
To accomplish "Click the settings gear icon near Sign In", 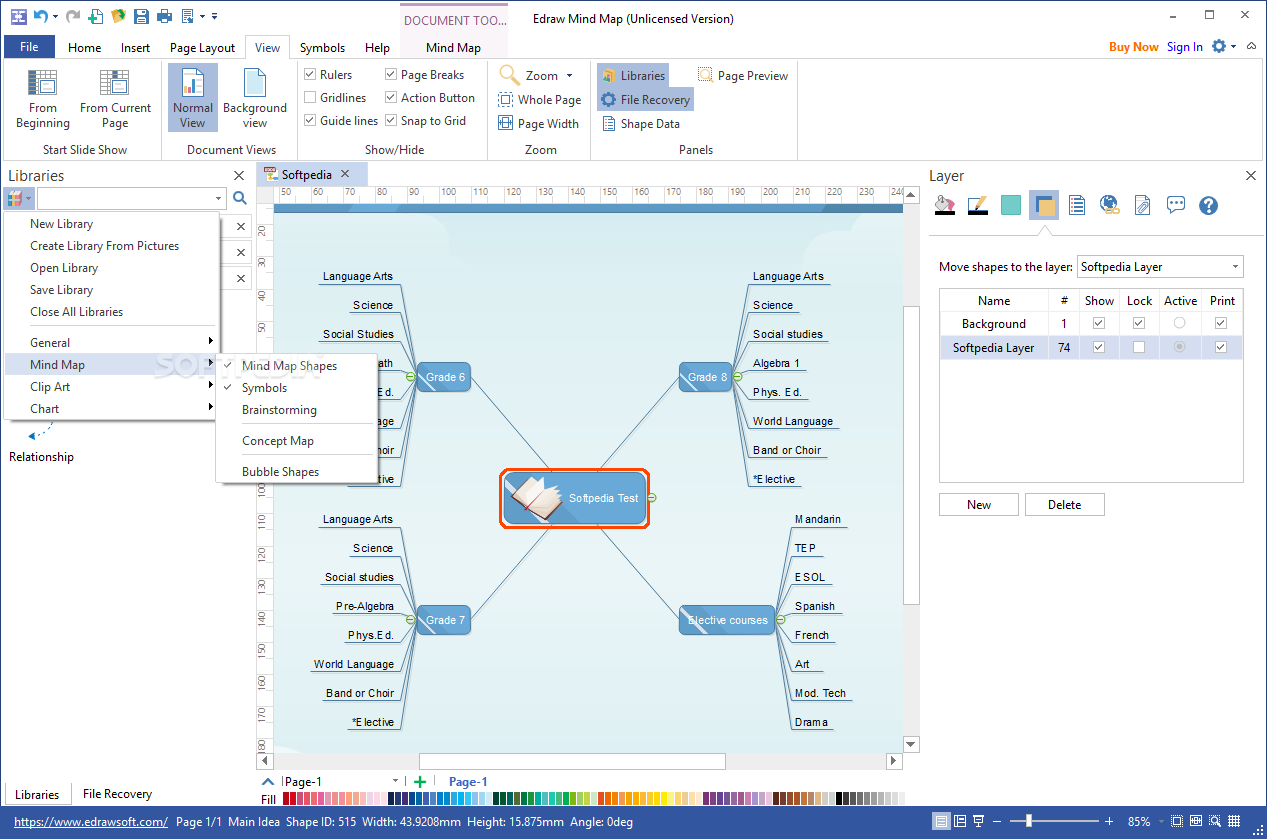I will pos(1218,47).
